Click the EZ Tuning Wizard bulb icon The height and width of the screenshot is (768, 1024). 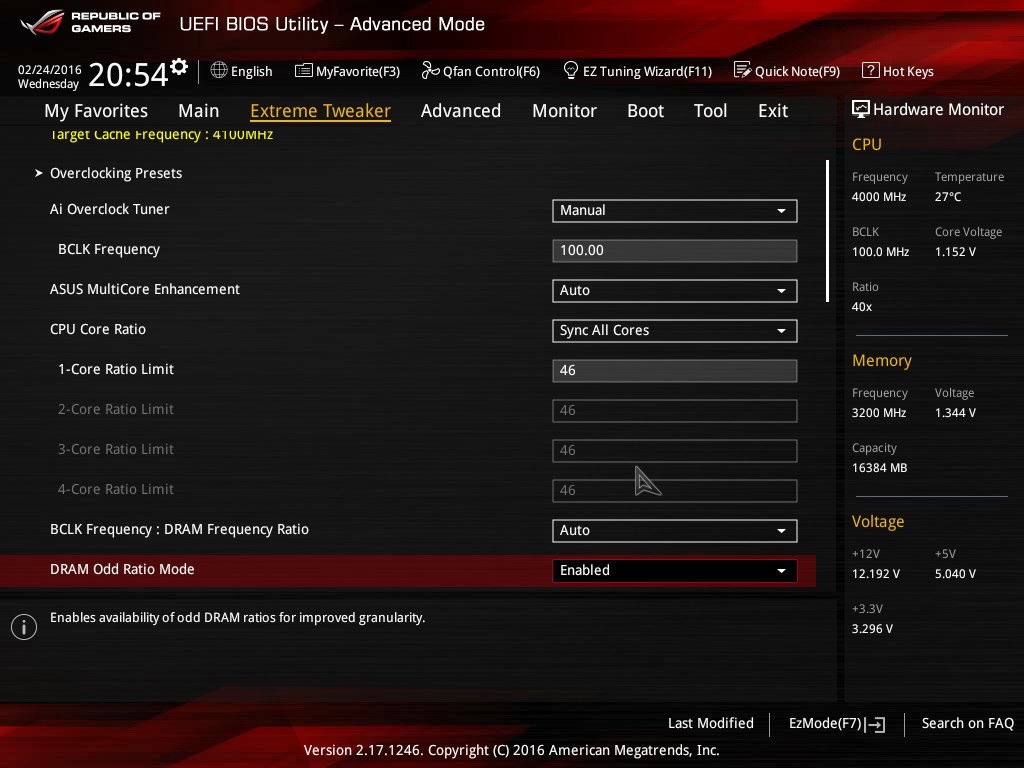pyautogui.click(x=571, y=70)
